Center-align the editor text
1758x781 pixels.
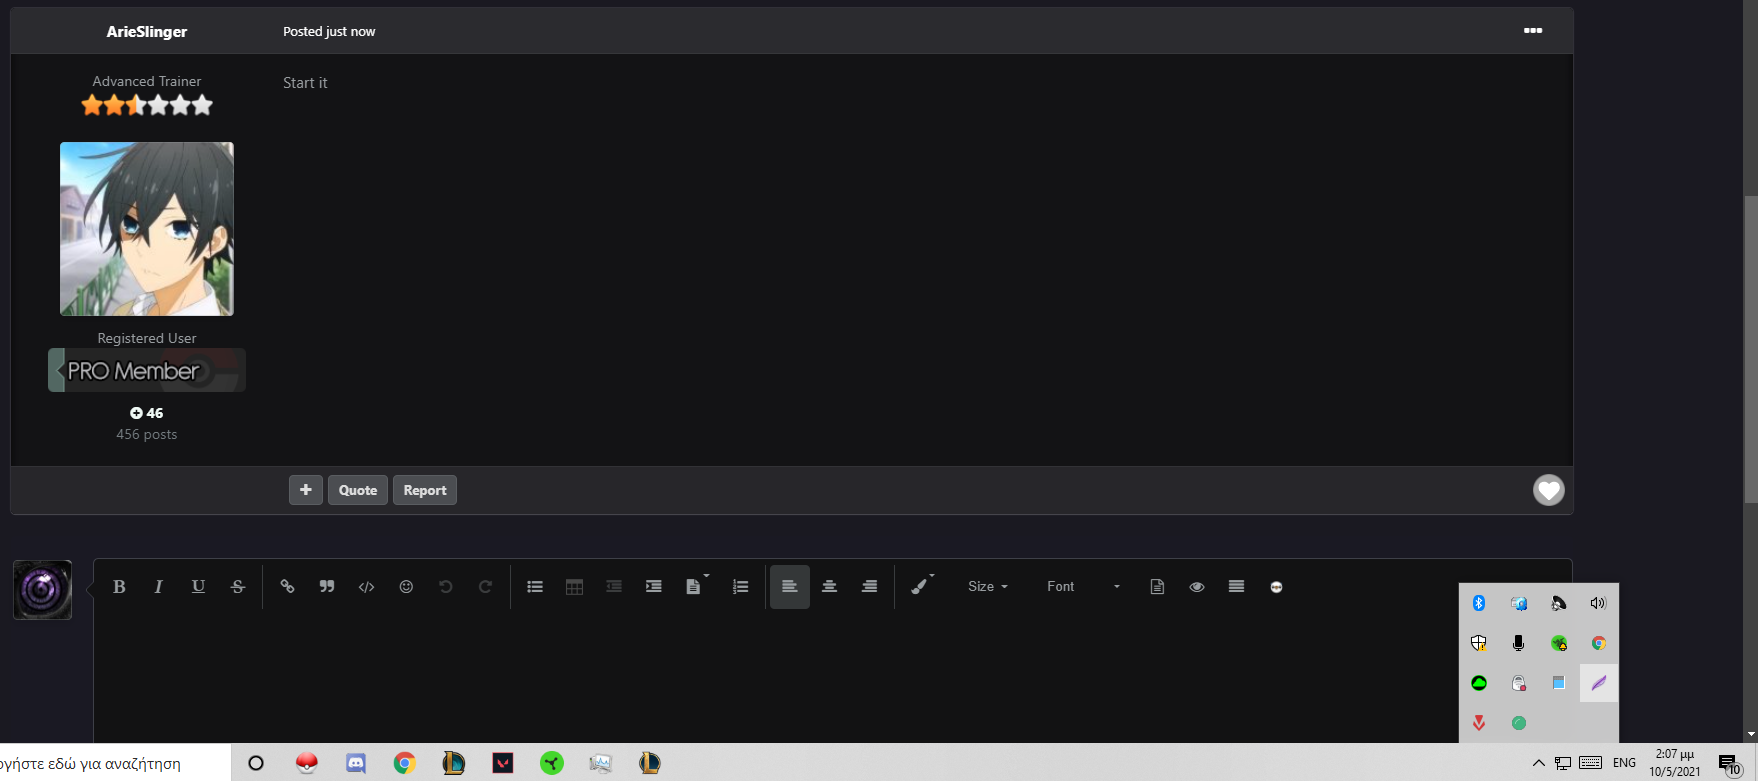829,587
